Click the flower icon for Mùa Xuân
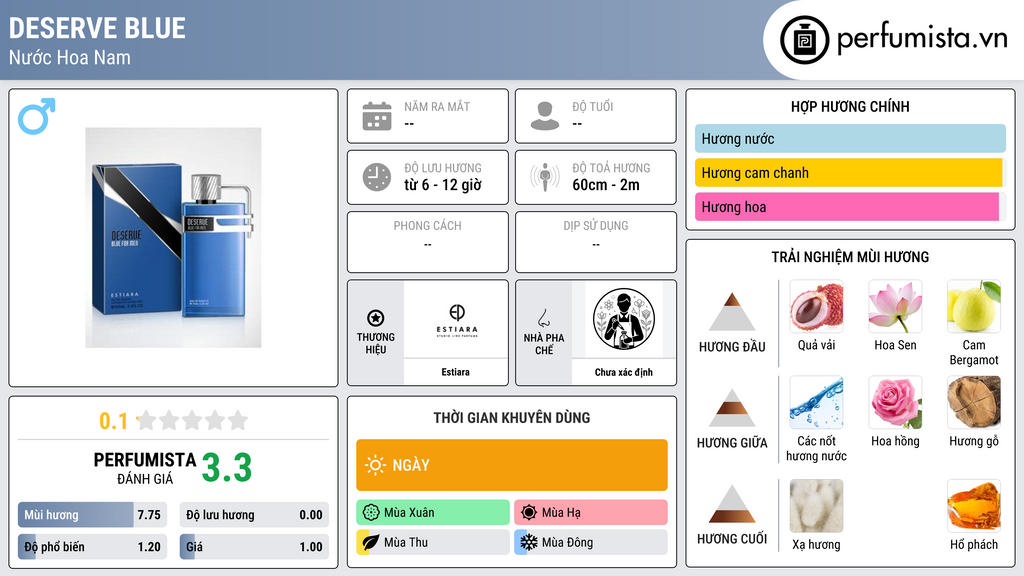Image resolution: width=1024 pixels, height=576 pixels. (371, 513)
